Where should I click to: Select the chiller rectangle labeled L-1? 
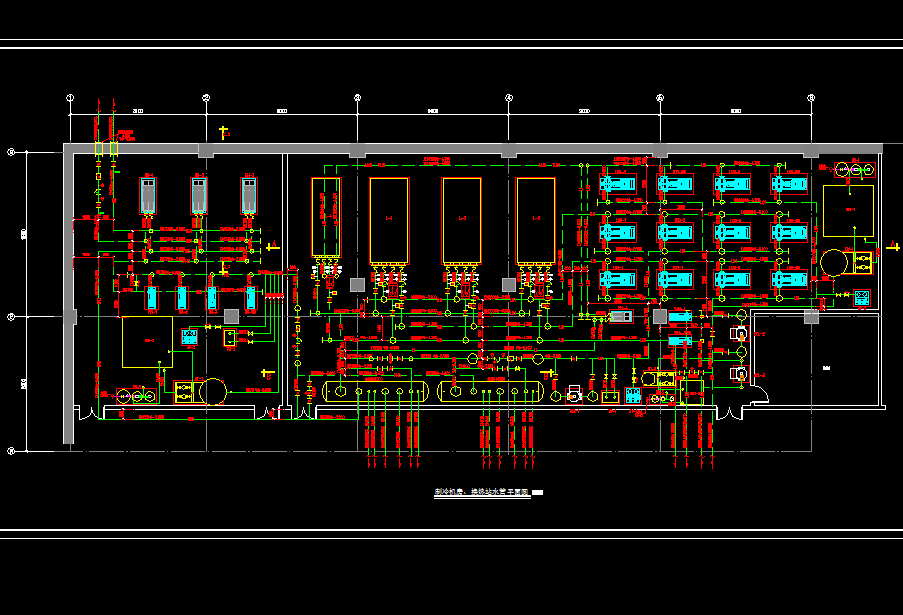click(389, 221)
